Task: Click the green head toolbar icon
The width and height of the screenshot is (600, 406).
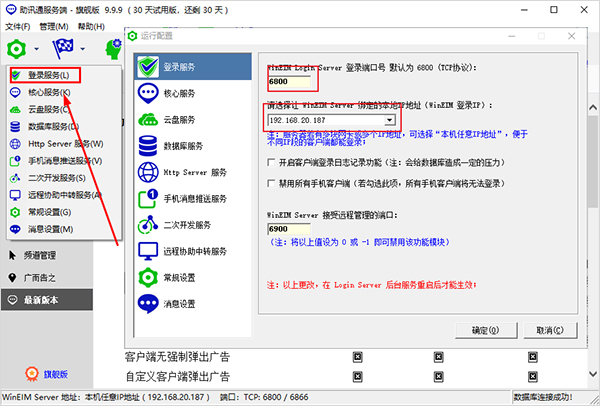Action: [114, 49]
